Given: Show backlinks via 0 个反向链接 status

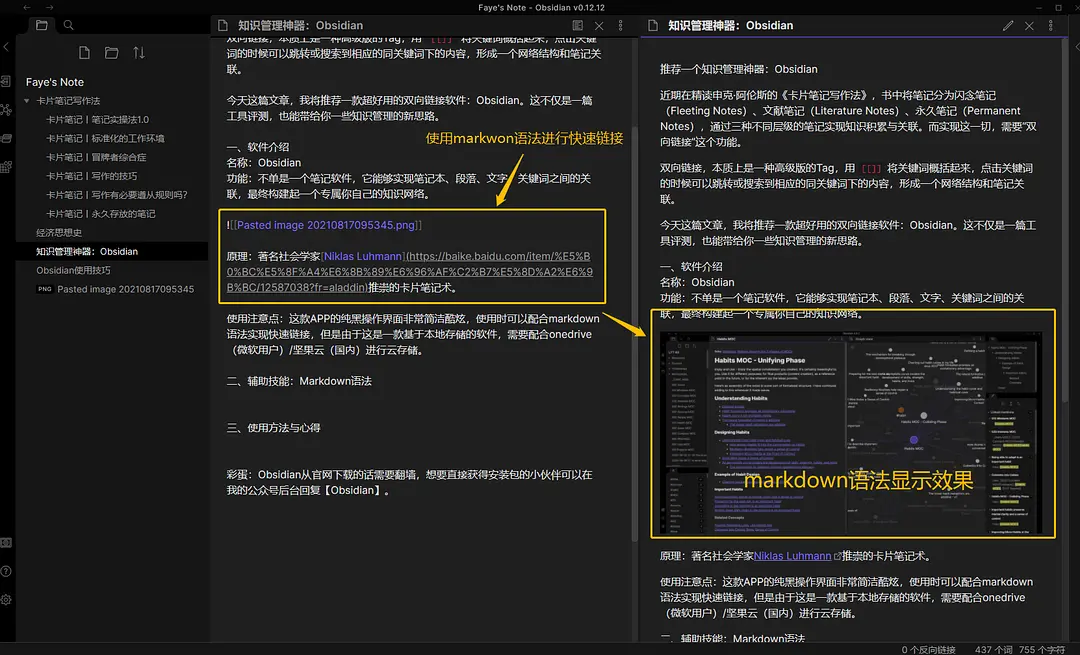Looking at the screenshot, I should point(928,649).
